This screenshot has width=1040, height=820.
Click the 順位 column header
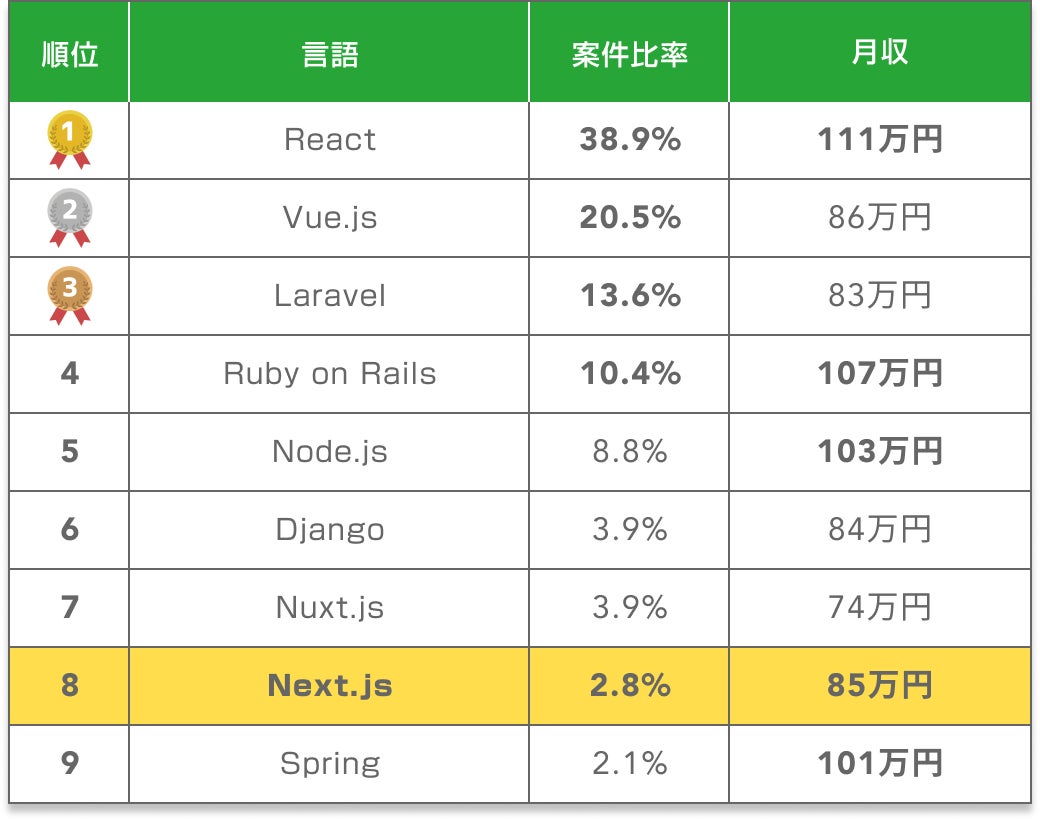point(70,54)
